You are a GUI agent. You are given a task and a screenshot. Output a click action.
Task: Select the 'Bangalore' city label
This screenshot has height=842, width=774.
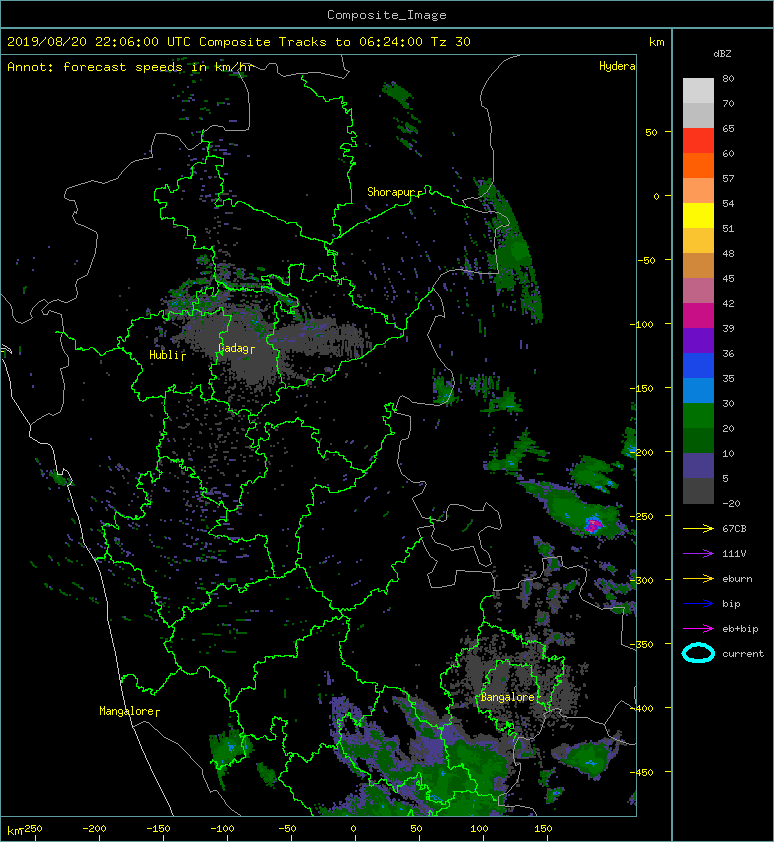(x=508, y=697)
